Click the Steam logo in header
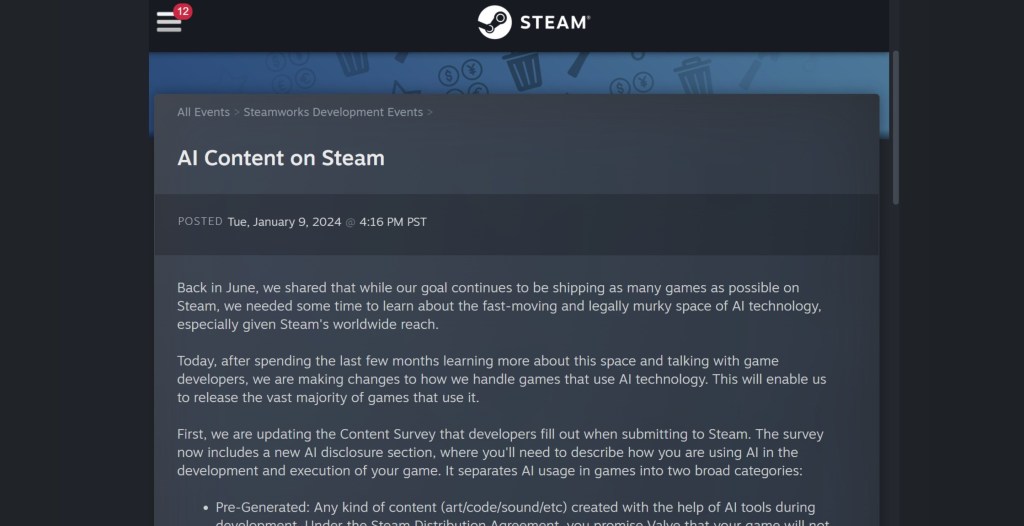The image size is (1024, 526). click(x=533, y=22)
